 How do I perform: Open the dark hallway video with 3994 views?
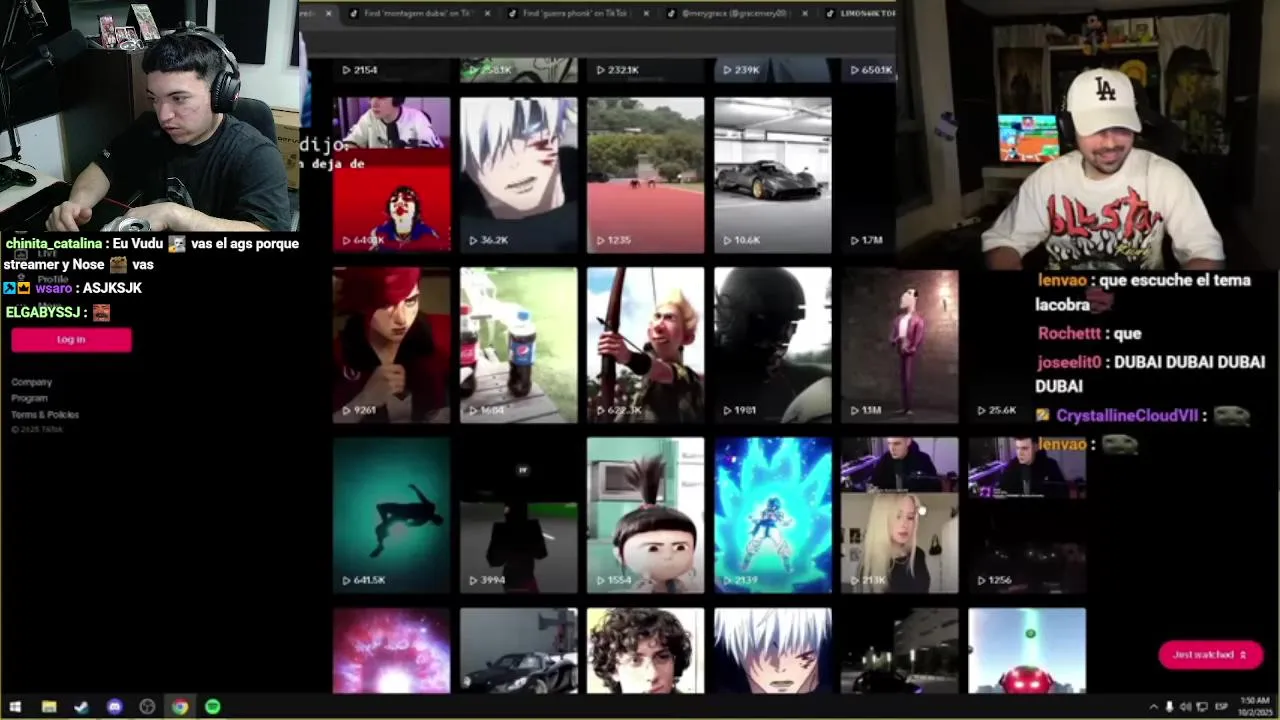coord(518,515)
